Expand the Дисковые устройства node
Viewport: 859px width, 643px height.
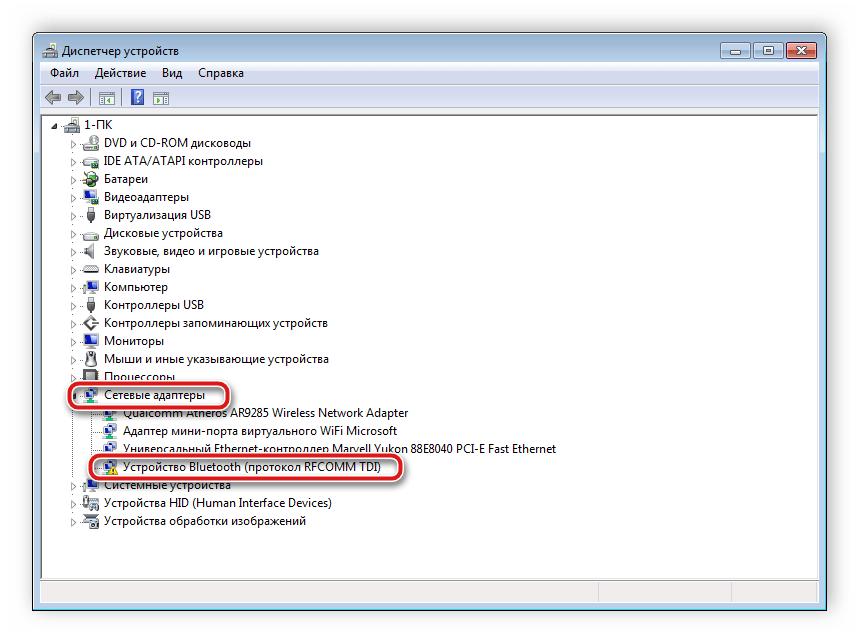click(73, 234)
